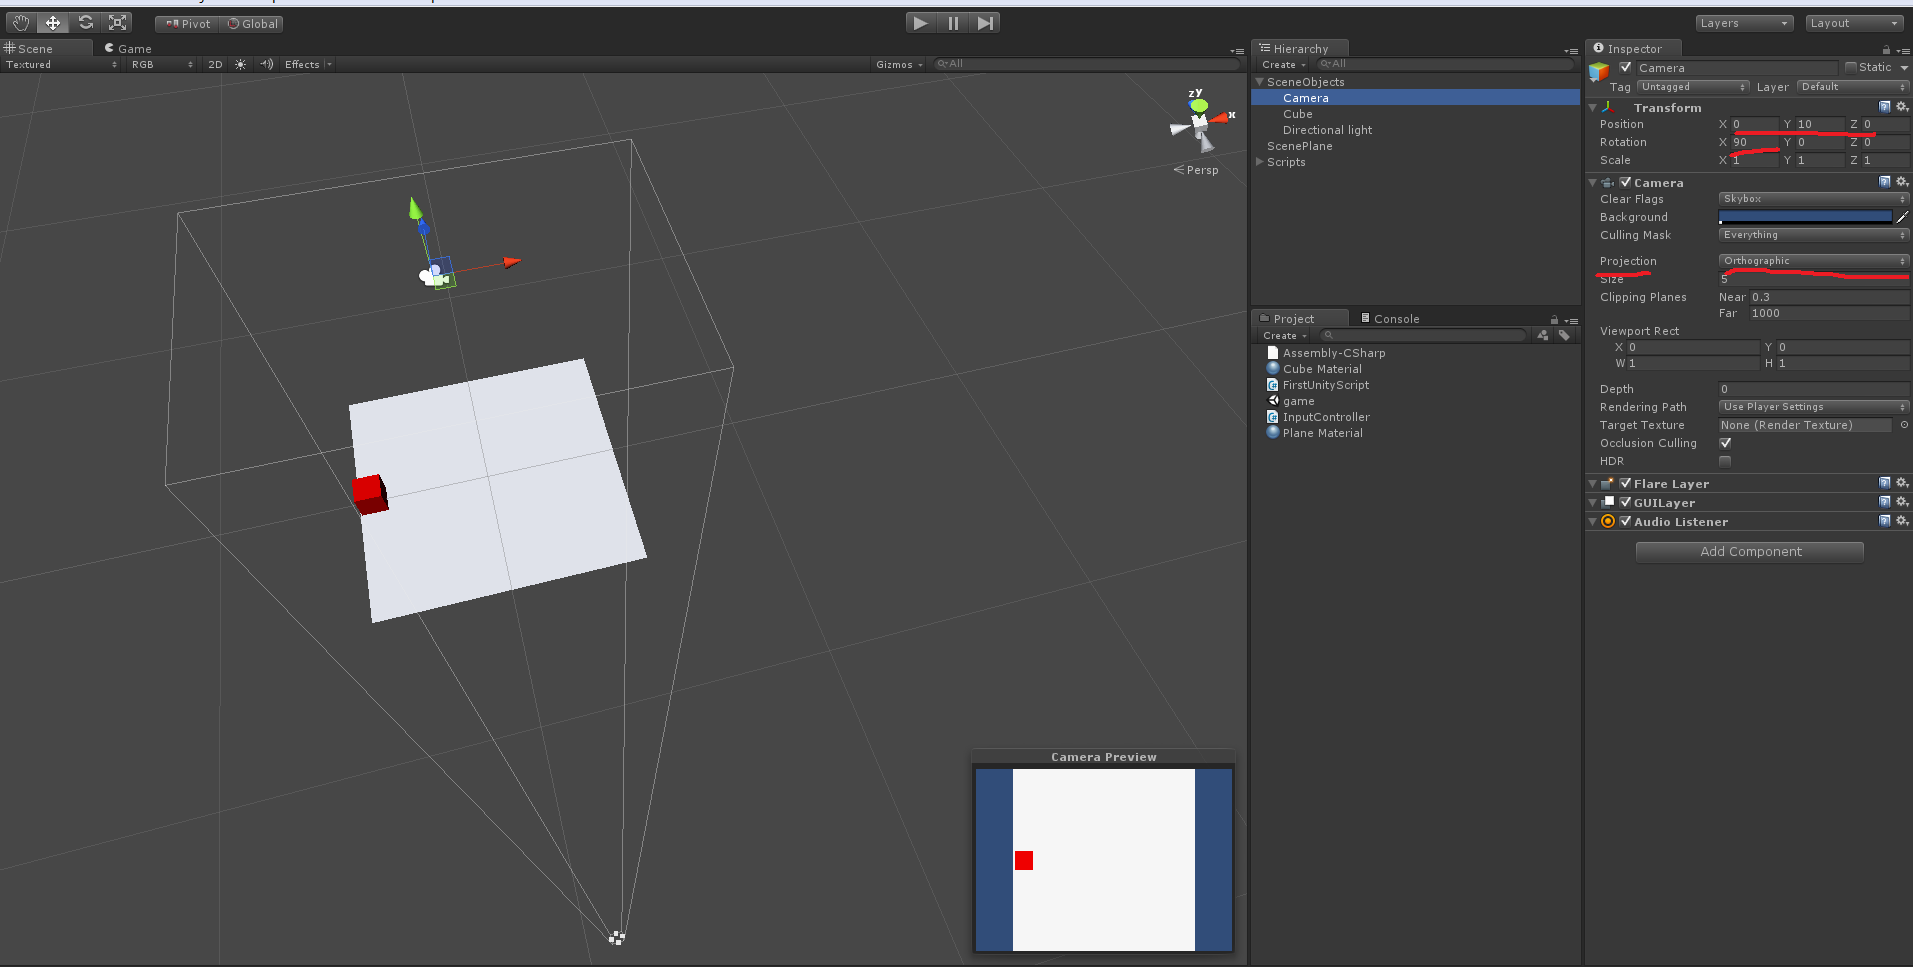
Task: Activate the Scale tool
Action: 118,22
